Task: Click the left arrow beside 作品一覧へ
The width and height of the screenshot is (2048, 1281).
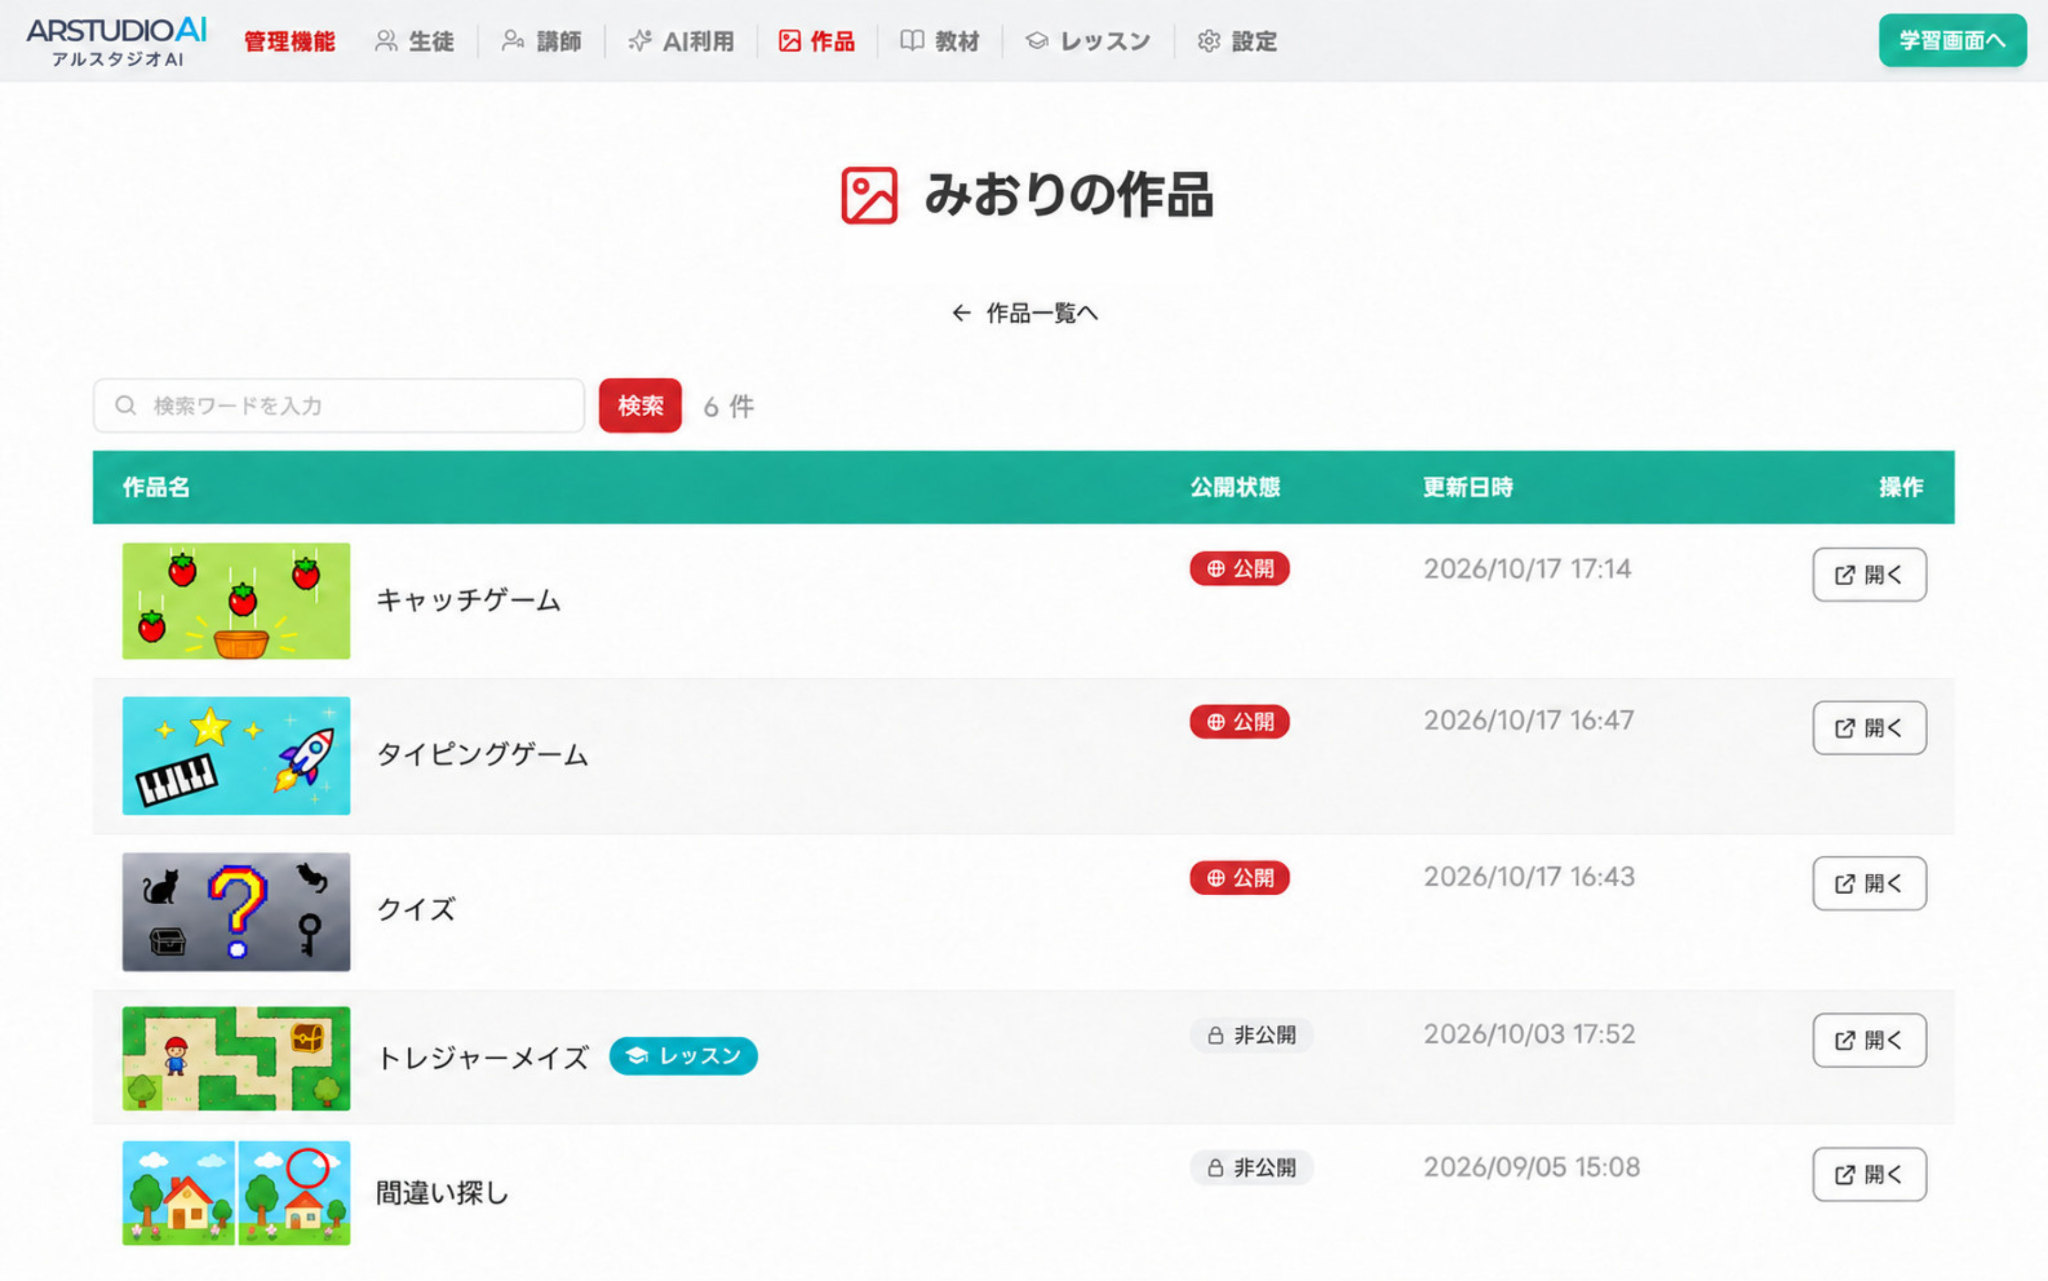Action: coord(961,313)
